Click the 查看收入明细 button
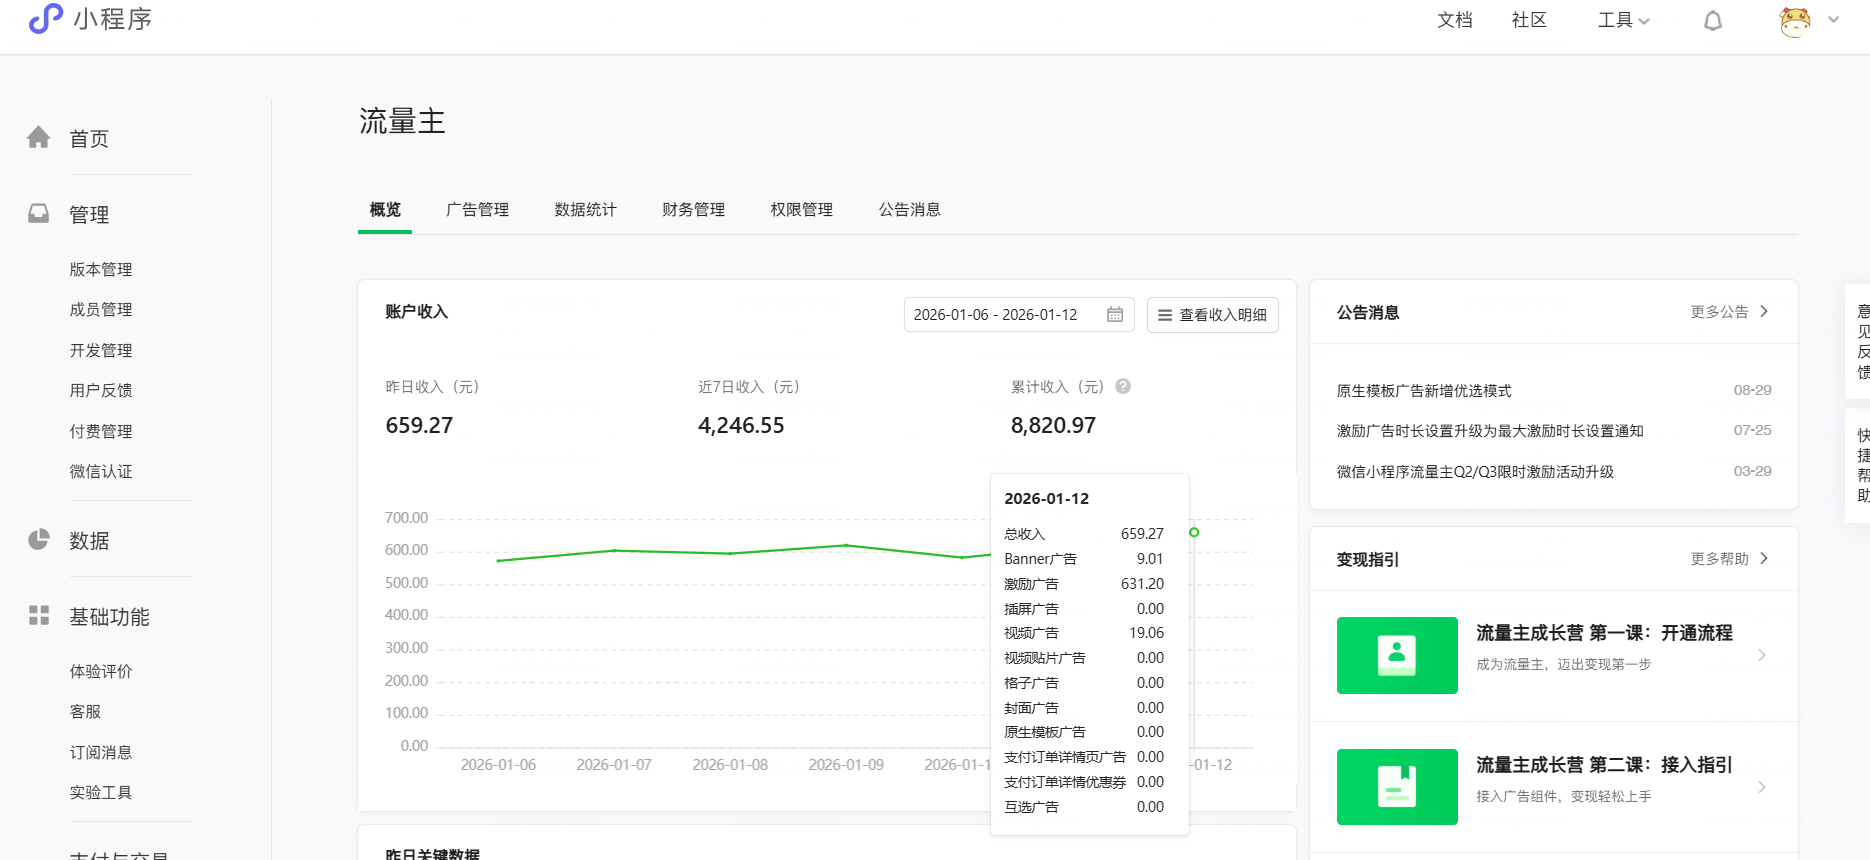This screenshot has height=860, width=1870. tap(1212, 315)
